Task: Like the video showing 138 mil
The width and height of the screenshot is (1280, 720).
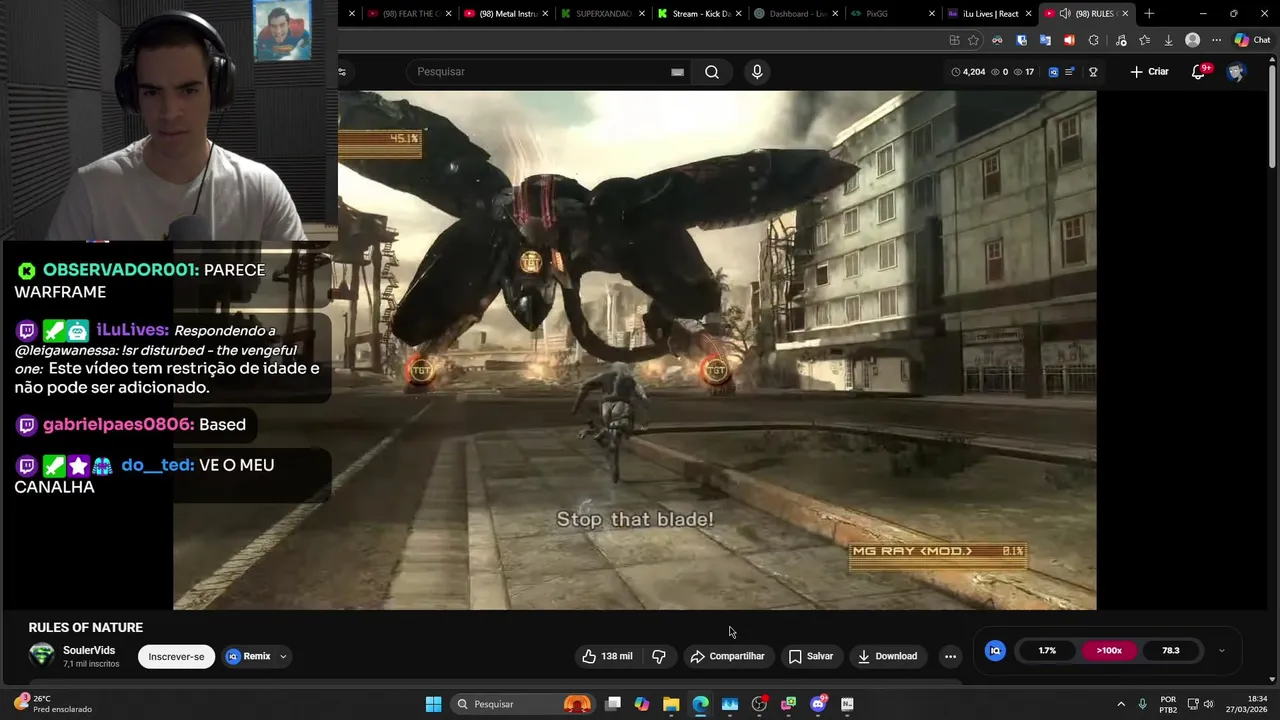Action: [607, 656]
